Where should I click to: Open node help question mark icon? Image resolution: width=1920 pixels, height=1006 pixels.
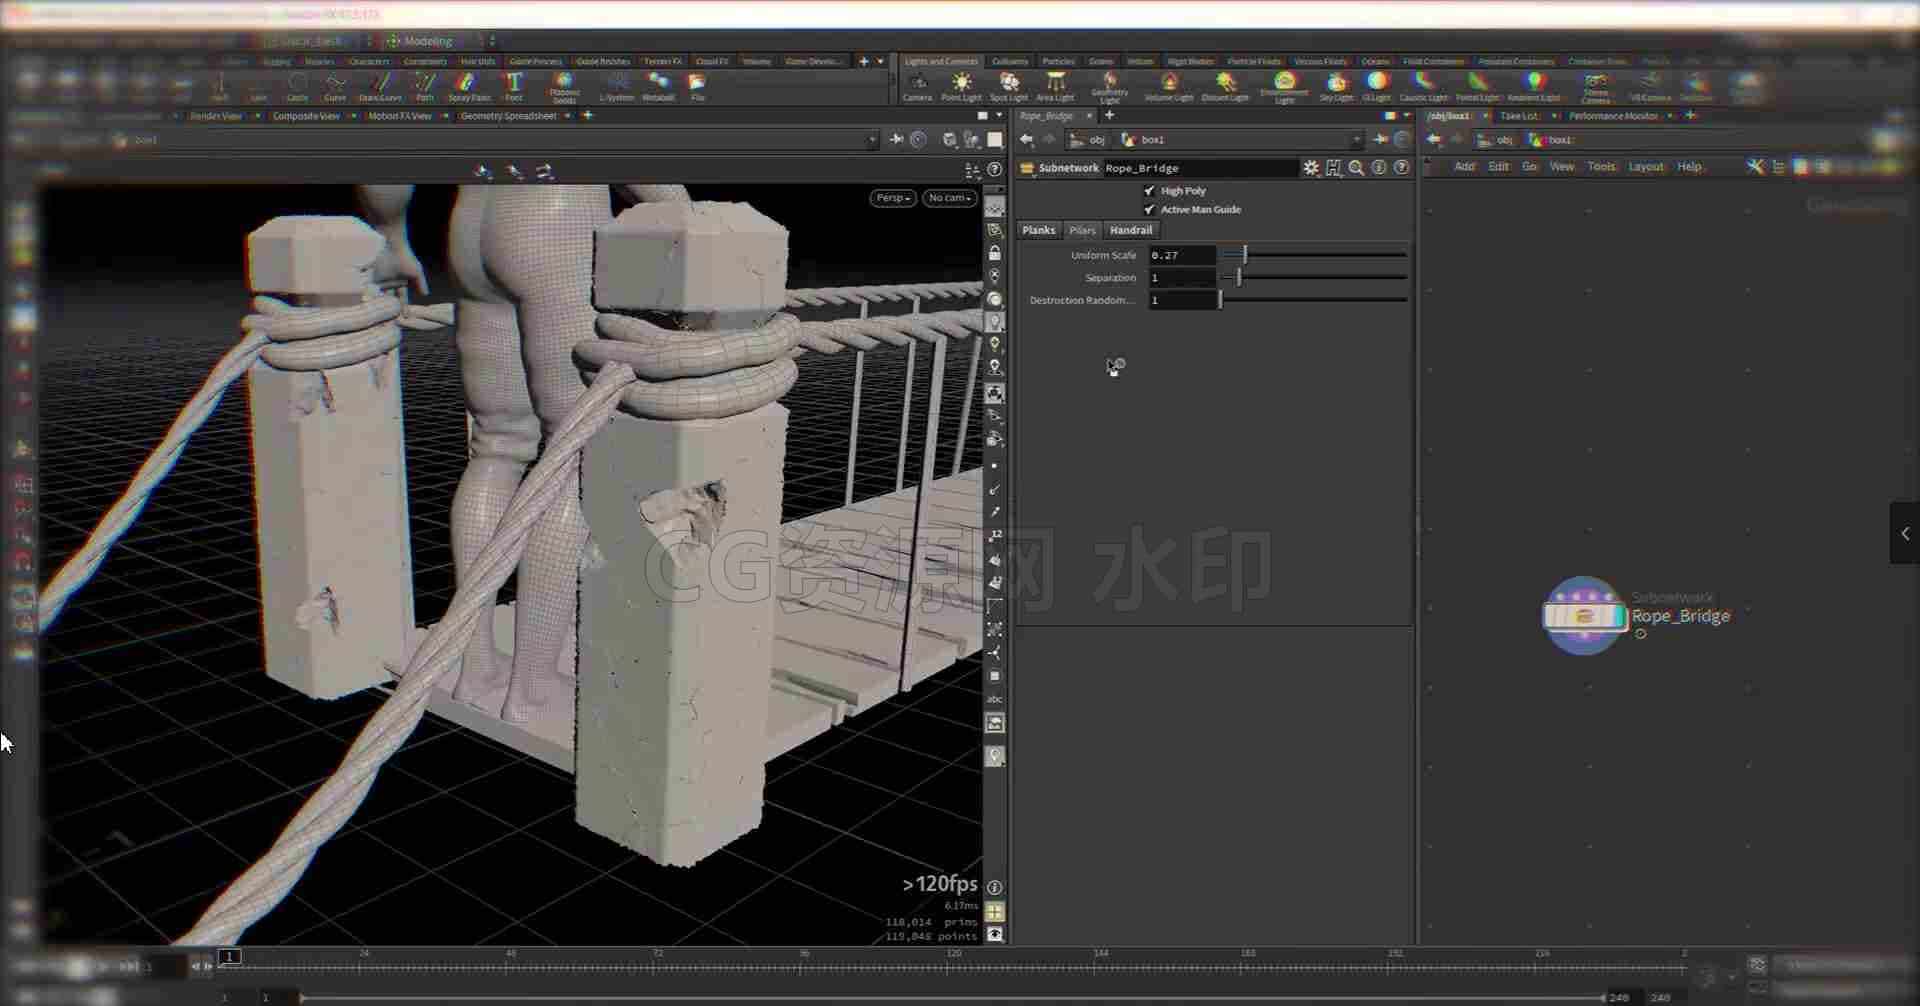1401,168
